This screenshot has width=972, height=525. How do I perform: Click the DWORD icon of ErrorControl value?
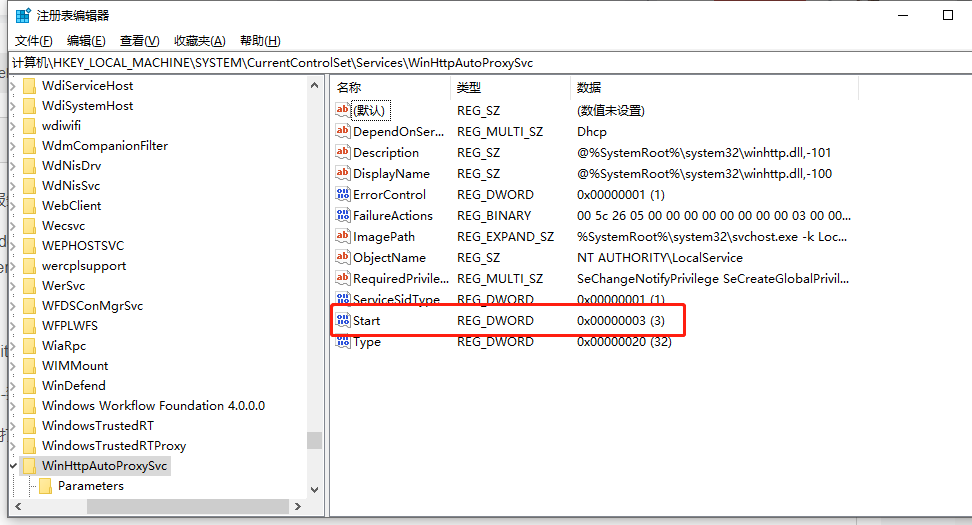[x=343, y=194]
